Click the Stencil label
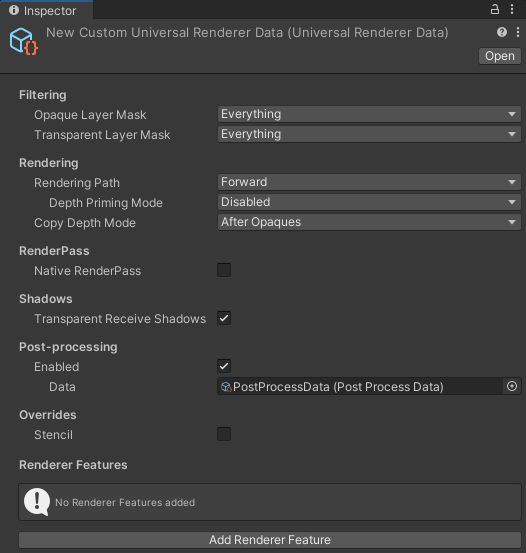 53,435
